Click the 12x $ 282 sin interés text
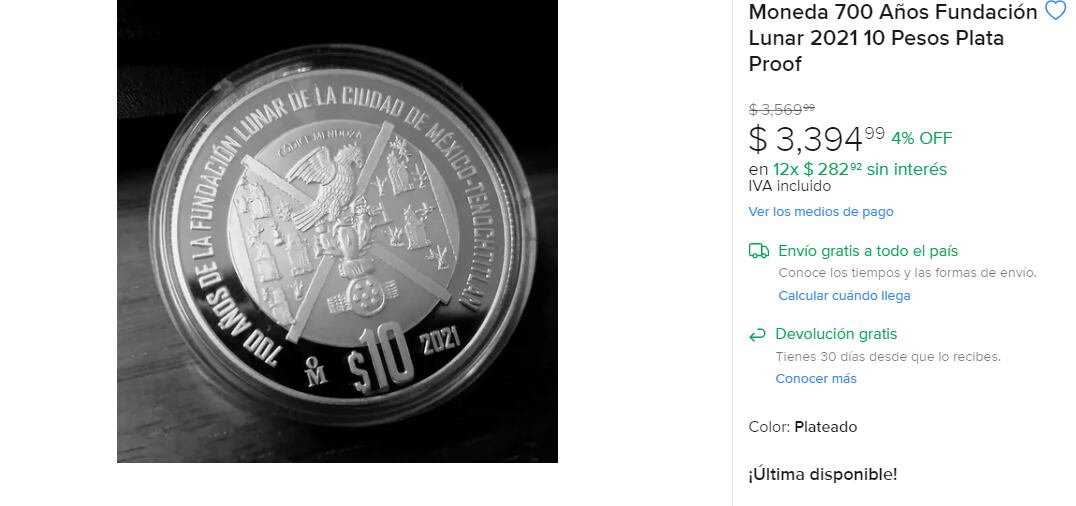The height and width of the screenshot is (506, 1076). tap(860, 169)
